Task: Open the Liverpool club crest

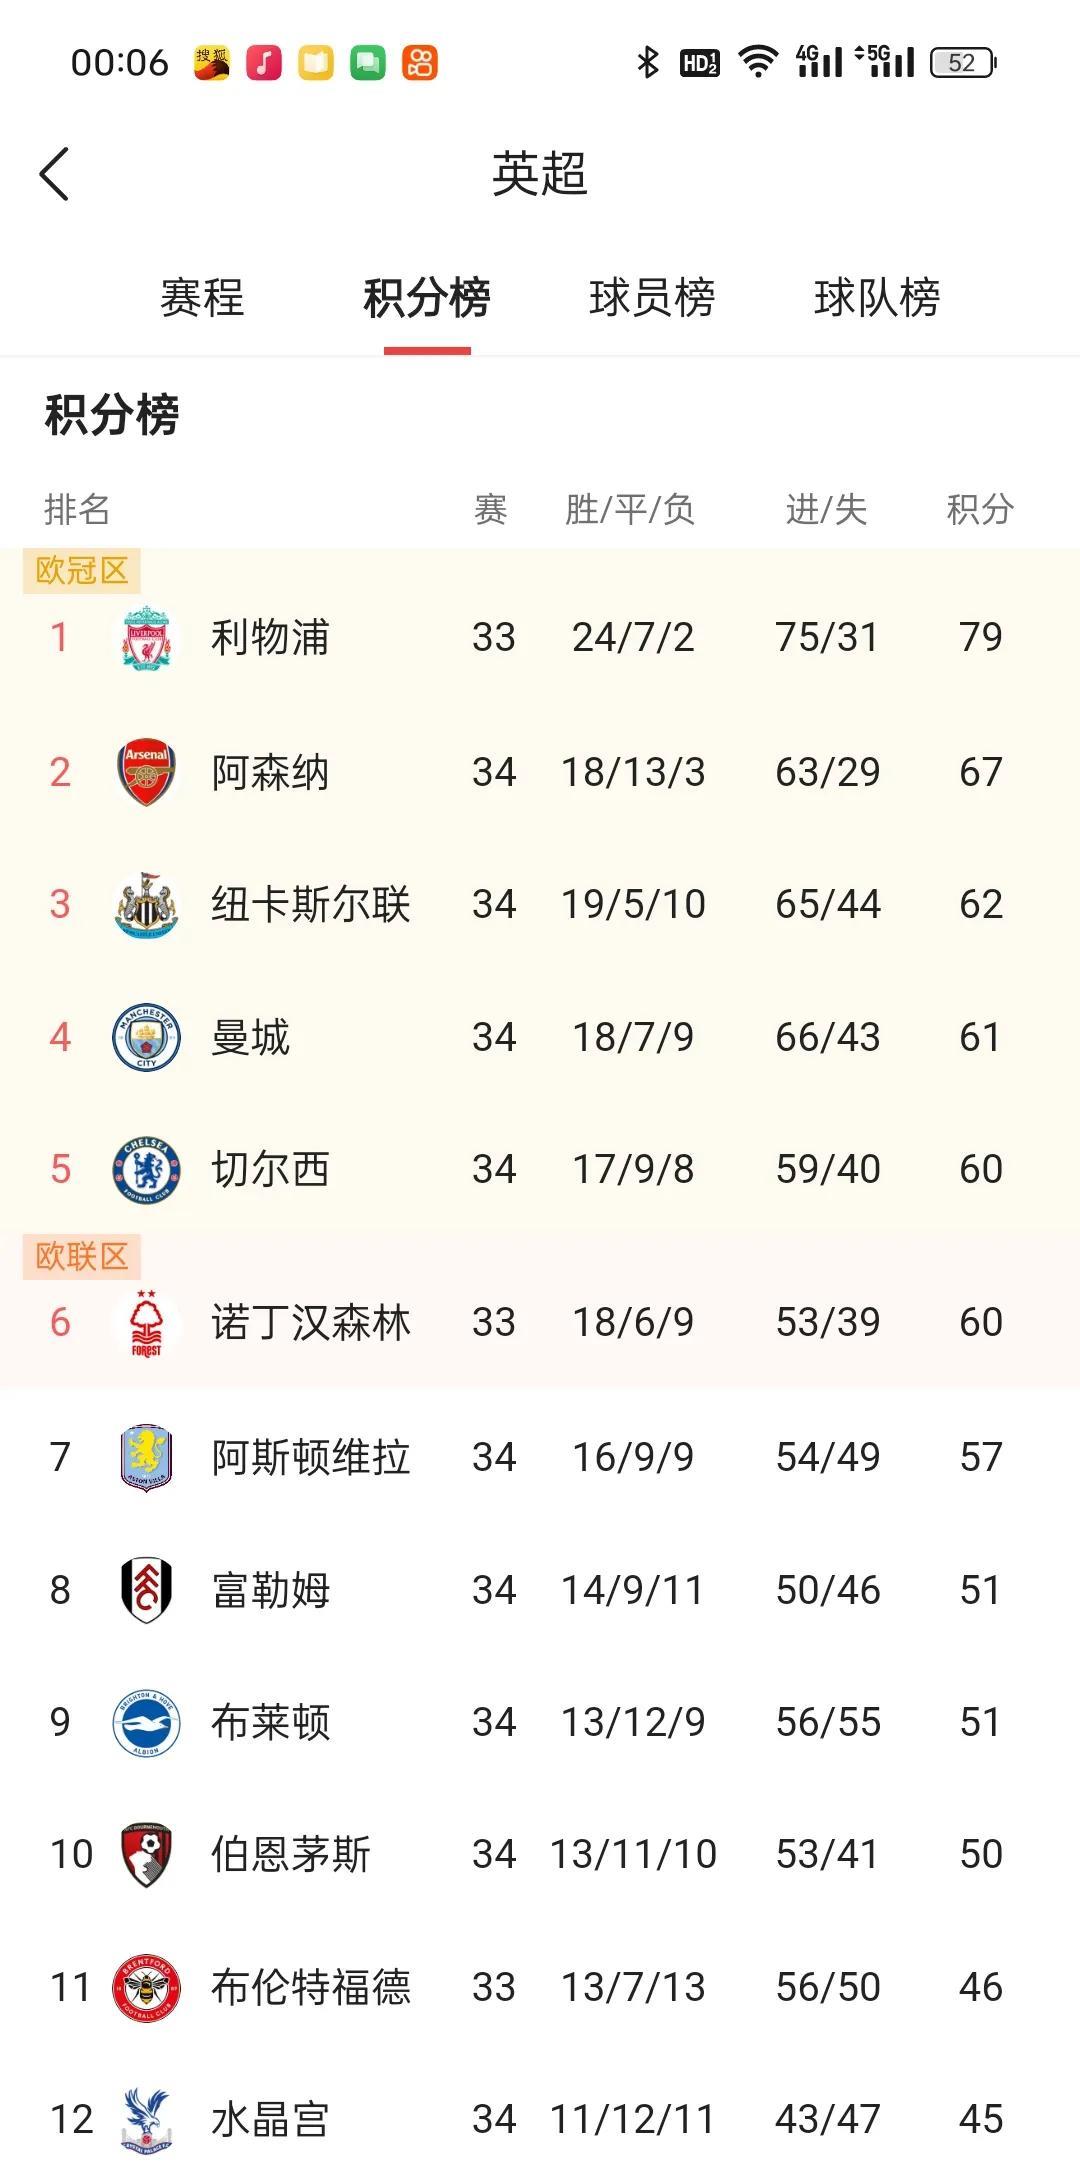Action: click(147, 637)
